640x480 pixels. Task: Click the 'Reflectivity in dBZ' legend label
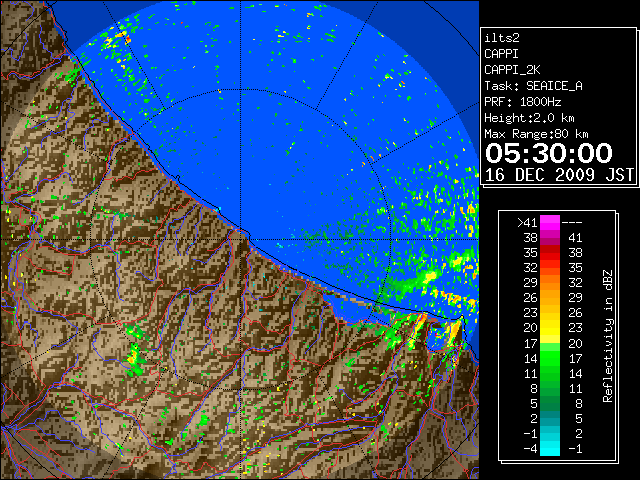pyautogui.click(x=607, y=336)
